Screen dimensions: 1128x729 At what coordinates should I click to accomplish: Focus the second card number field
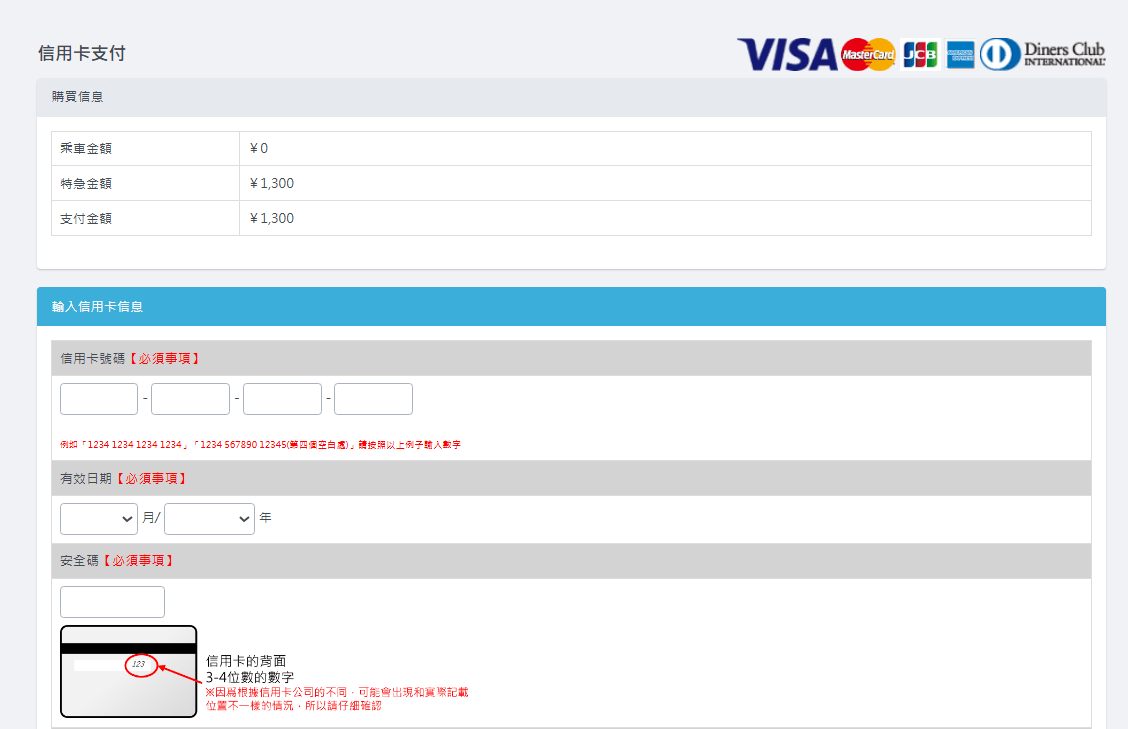point(190,399)
